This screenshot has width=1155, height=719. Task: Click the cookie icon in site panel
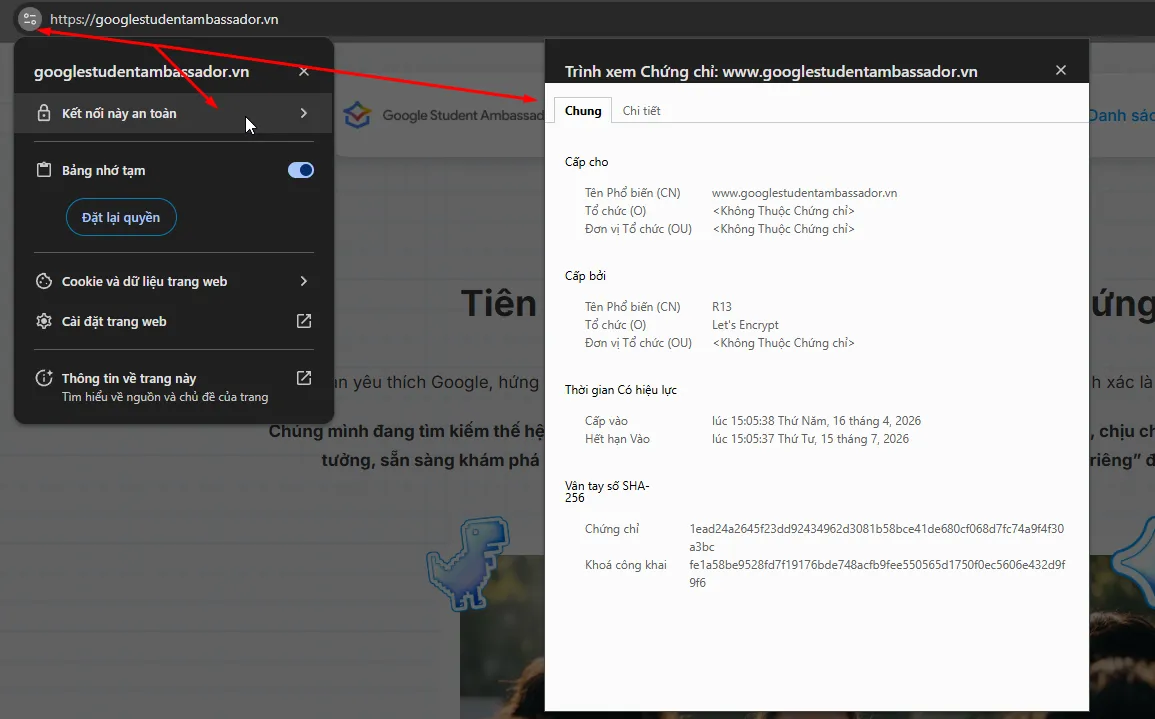(43, 282)
